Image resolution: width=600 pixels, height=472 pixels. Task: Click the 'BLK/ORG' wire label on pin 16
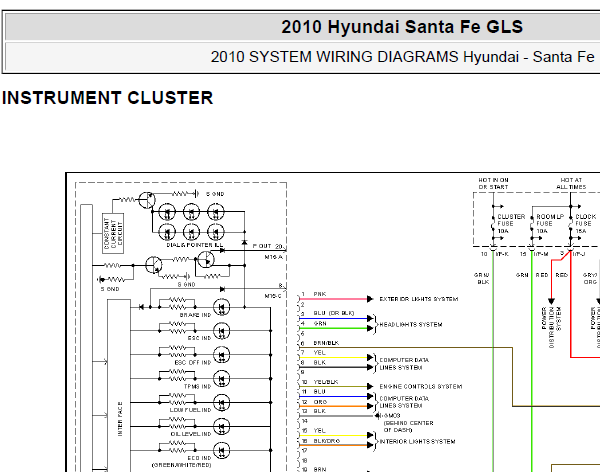[x=326, y=441]
